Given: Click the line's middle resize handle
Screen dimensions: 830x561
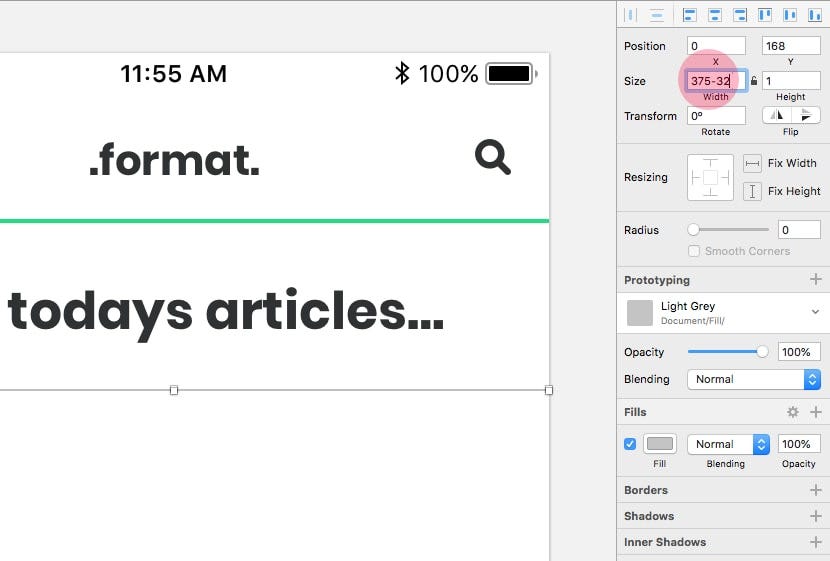Looking at the screenshot, I should 174,390.
